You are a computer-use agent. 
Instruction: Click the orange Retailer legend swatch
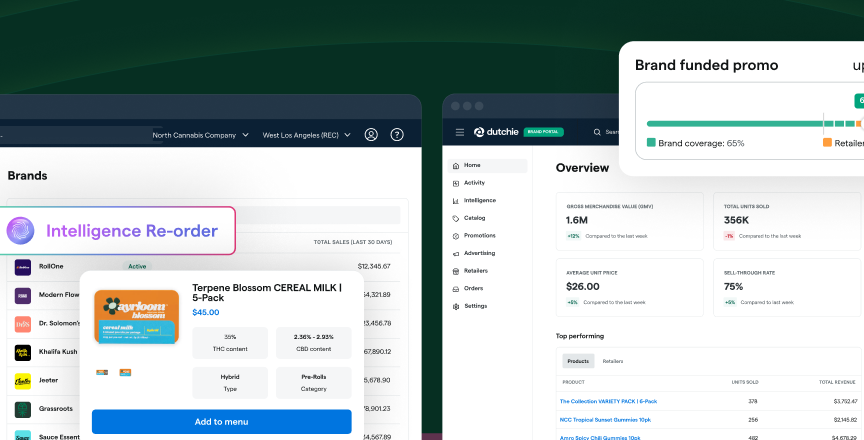[827, 143]
